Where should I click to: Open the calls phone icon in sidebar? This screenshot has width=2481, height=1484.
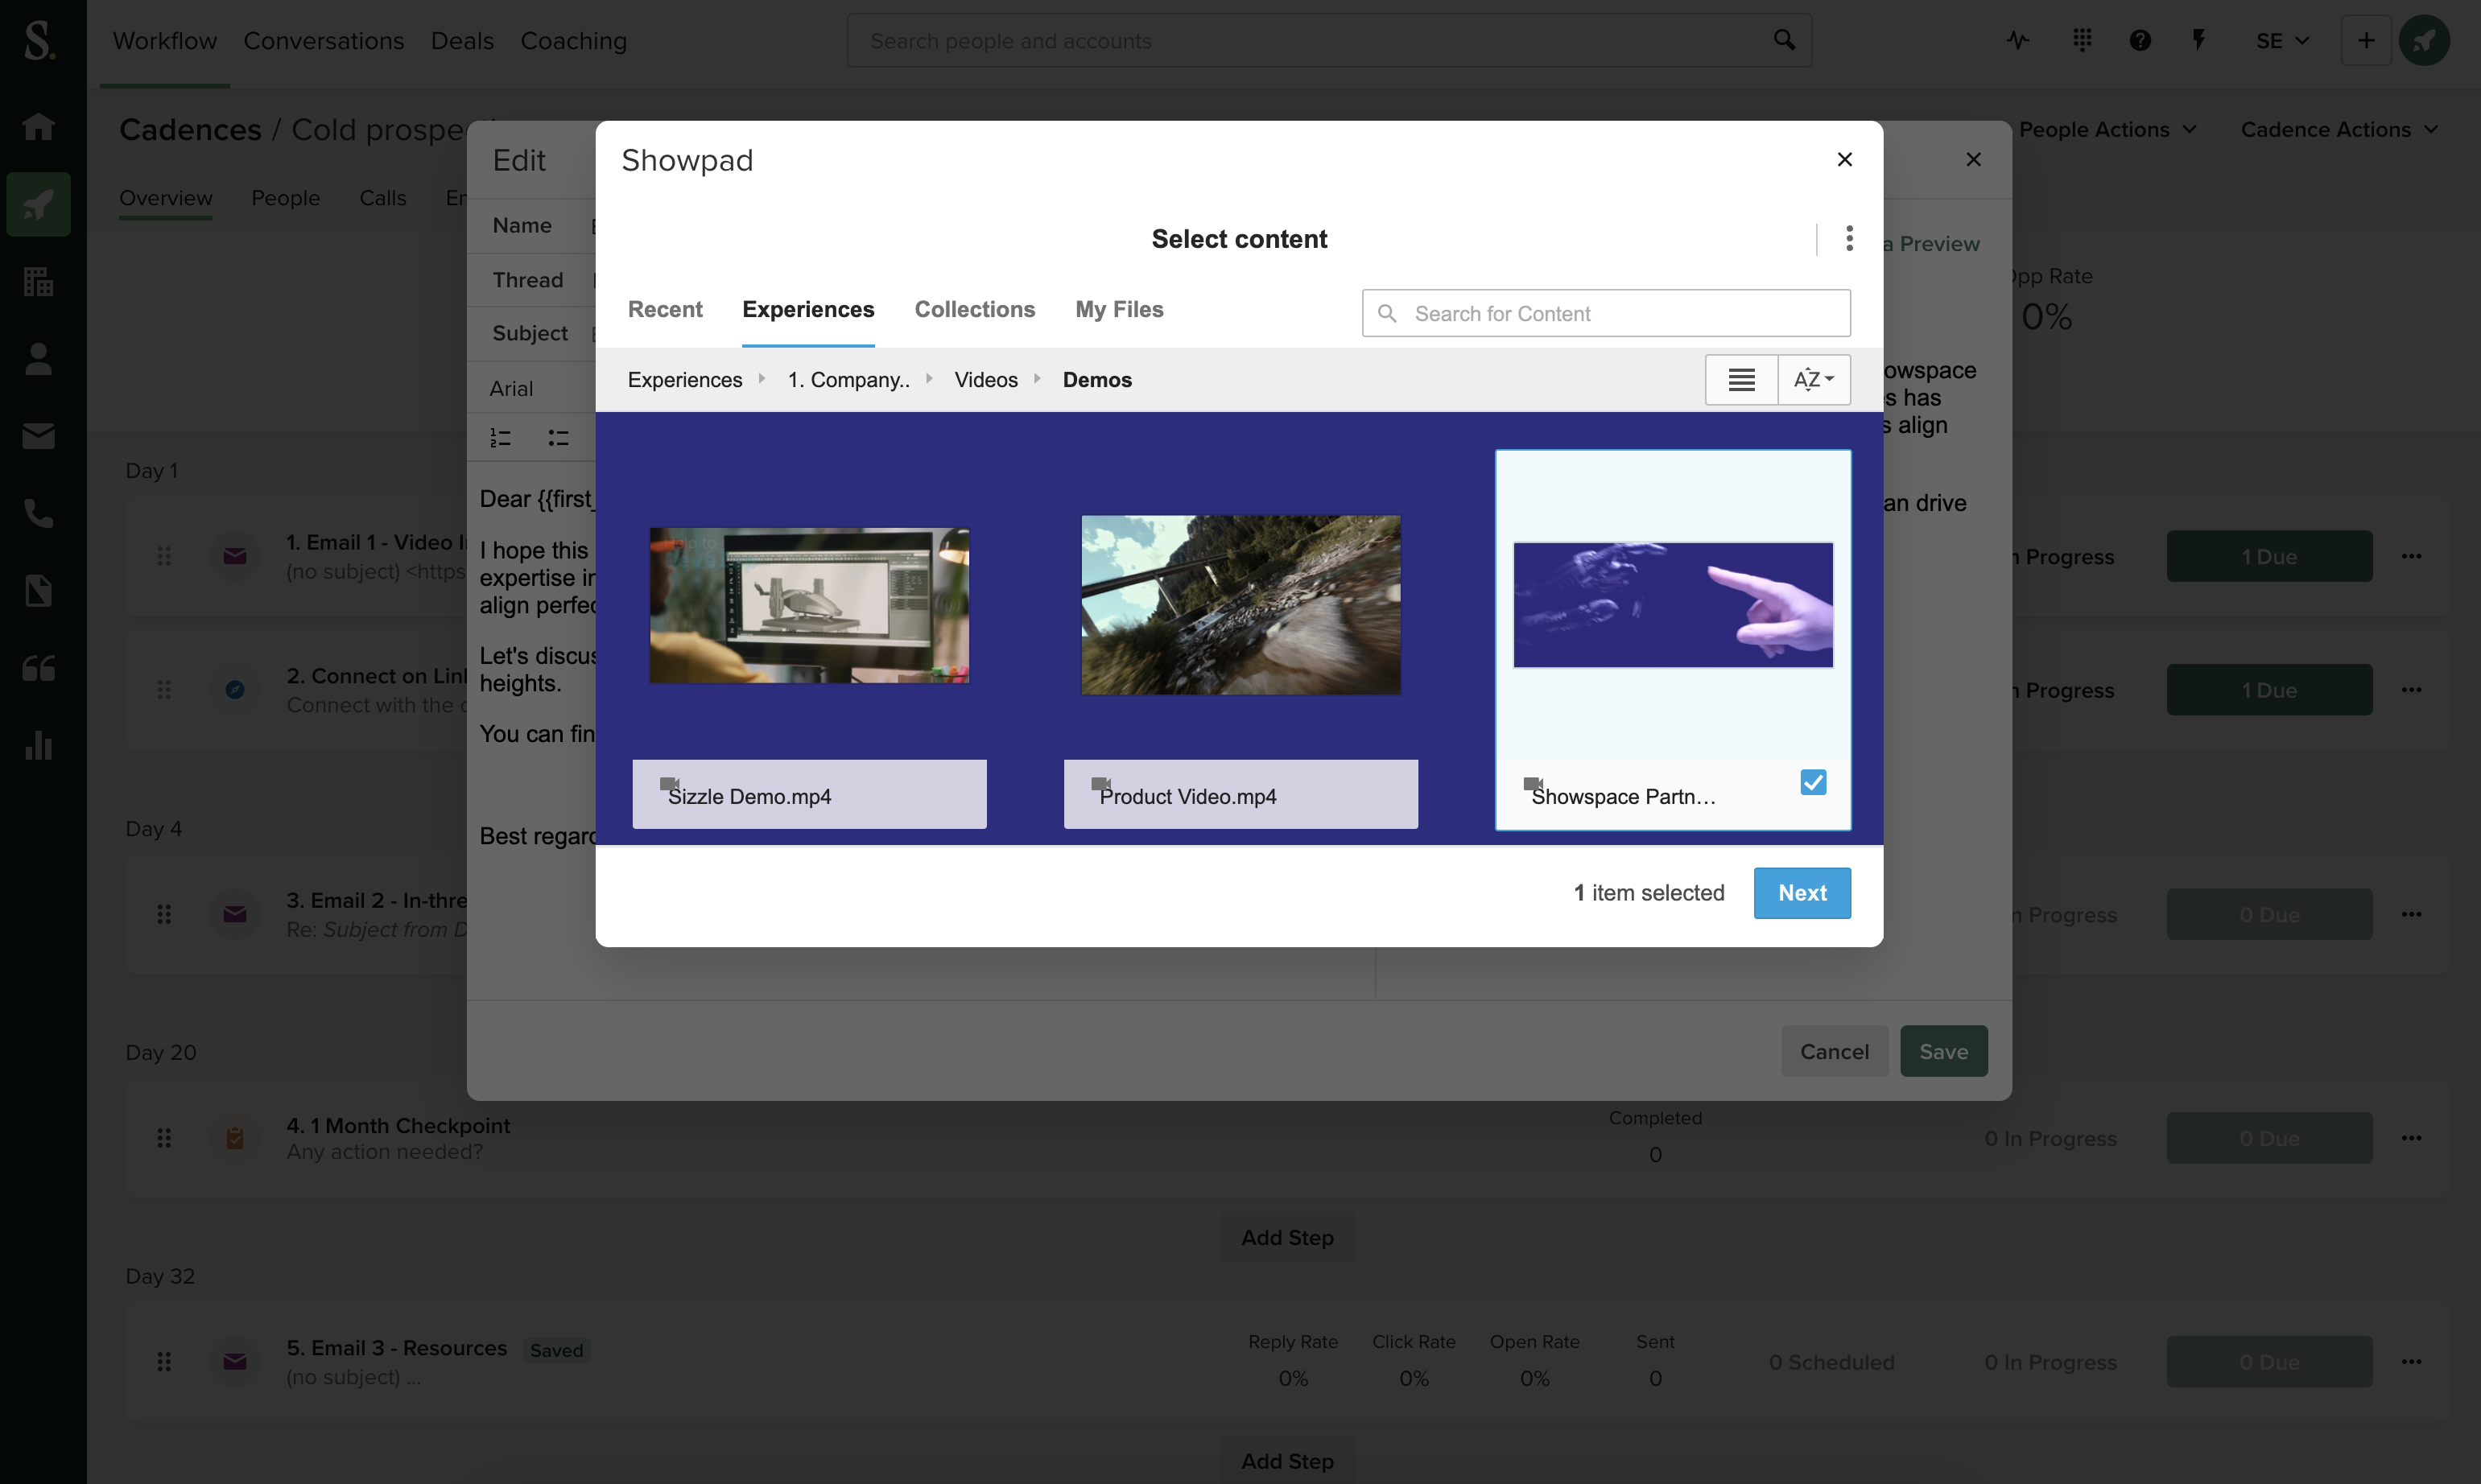pyautogui.click(x=38, y=513)
